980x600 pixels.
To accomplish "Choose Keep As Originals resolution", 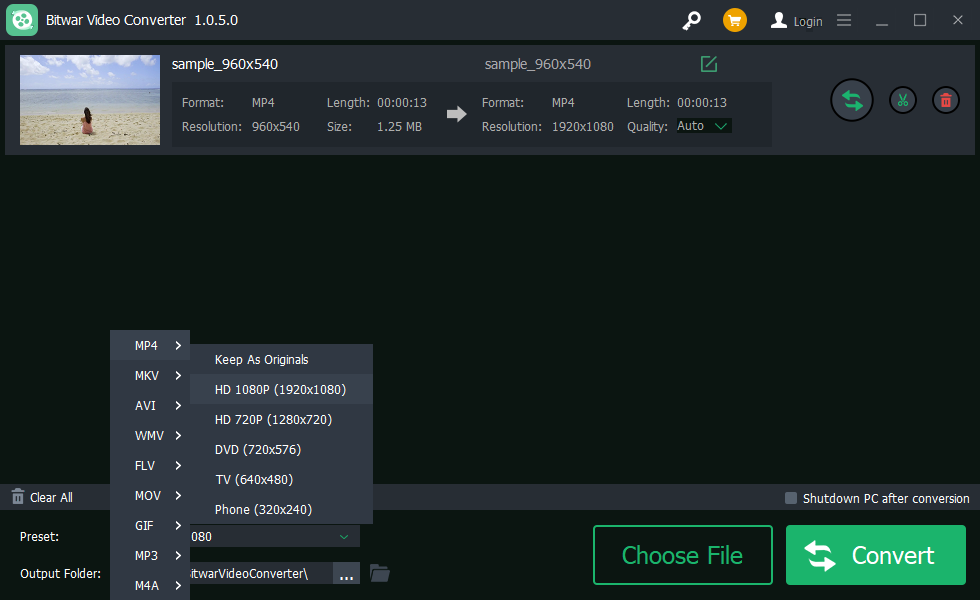I will 281,359.
